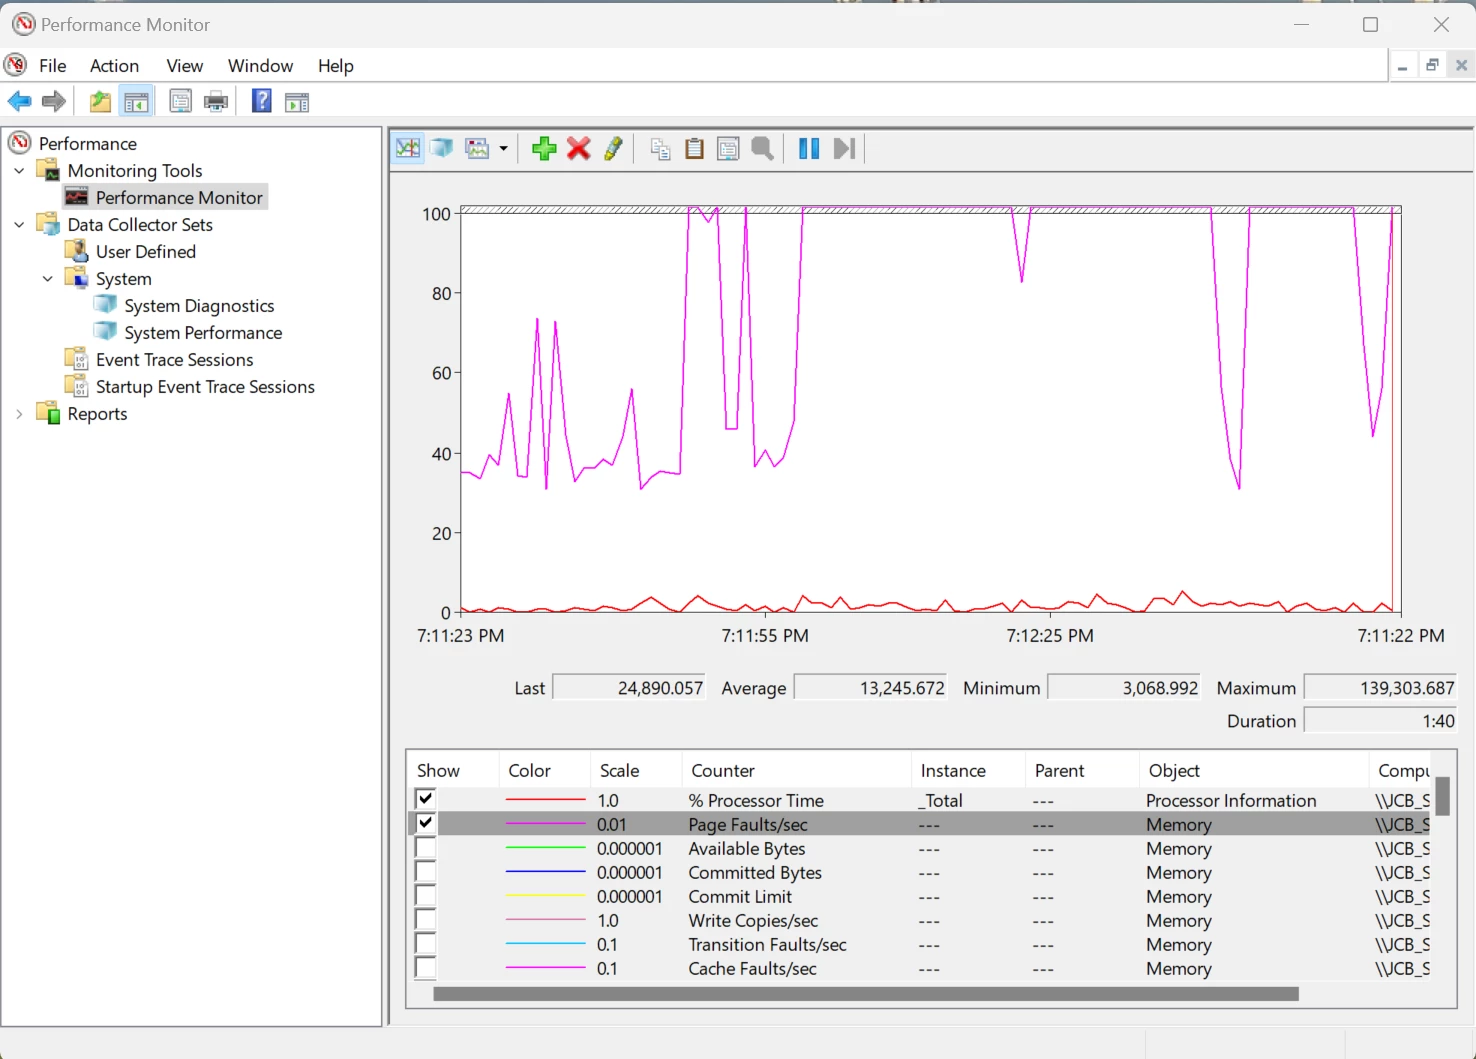This screenshot has height=1059, width=1476.
Task: Click the Freeze Display pause icon
Action: (809, 149)
